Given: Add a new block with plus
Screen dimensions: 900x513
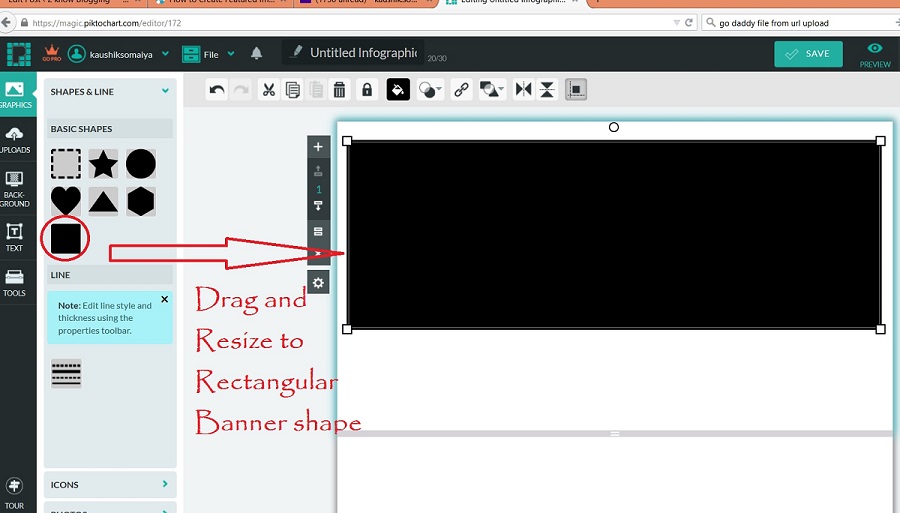Looking at the screenshot, I should point(318,147).
